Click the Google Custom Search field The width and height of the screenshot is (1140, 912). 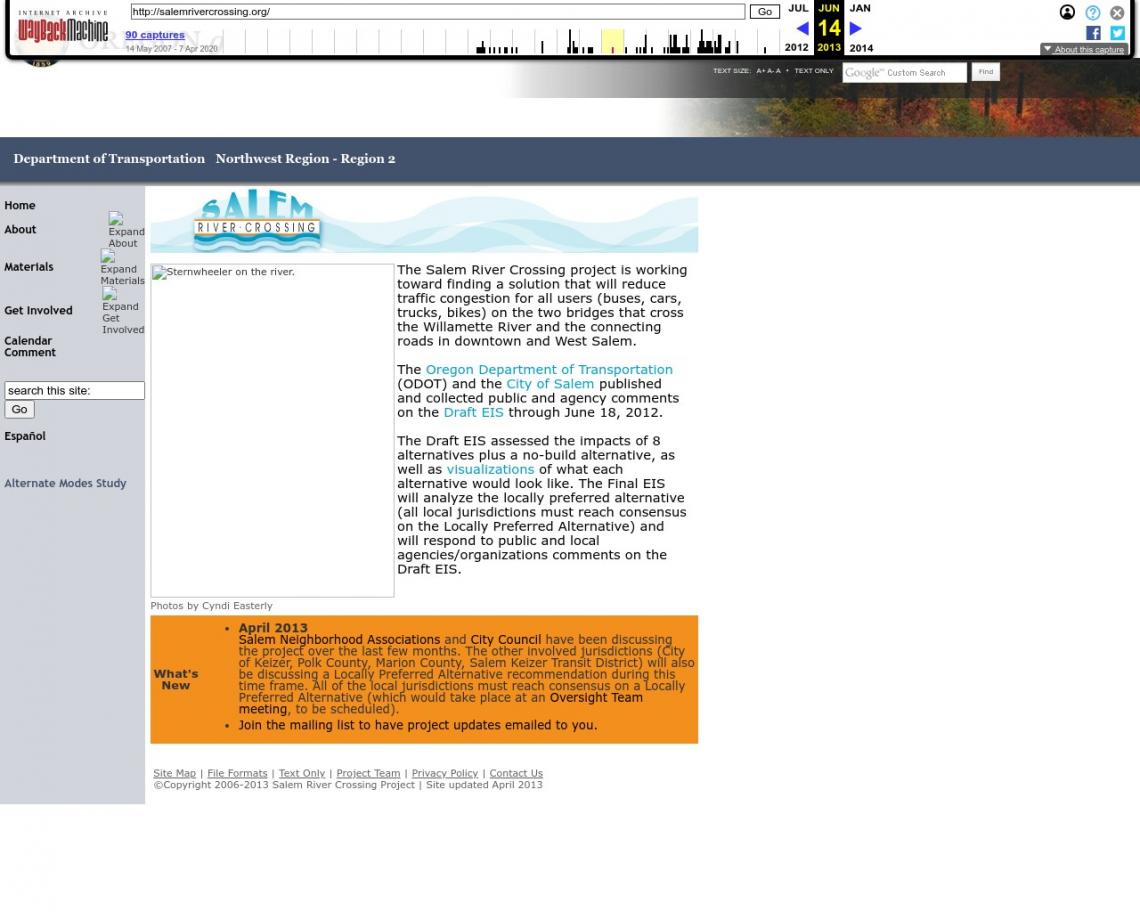(x=904, y=73)
